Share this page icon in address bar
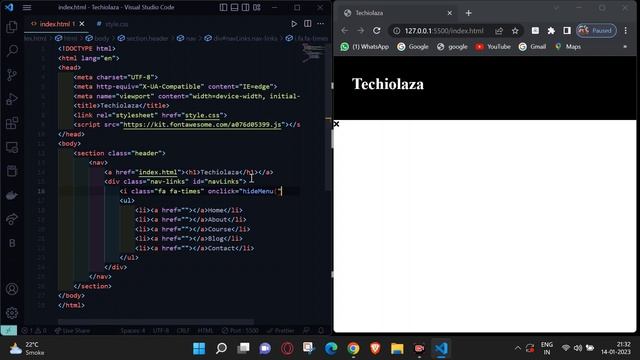Screen dimensions: 640x360 click(x=499, y=31)
